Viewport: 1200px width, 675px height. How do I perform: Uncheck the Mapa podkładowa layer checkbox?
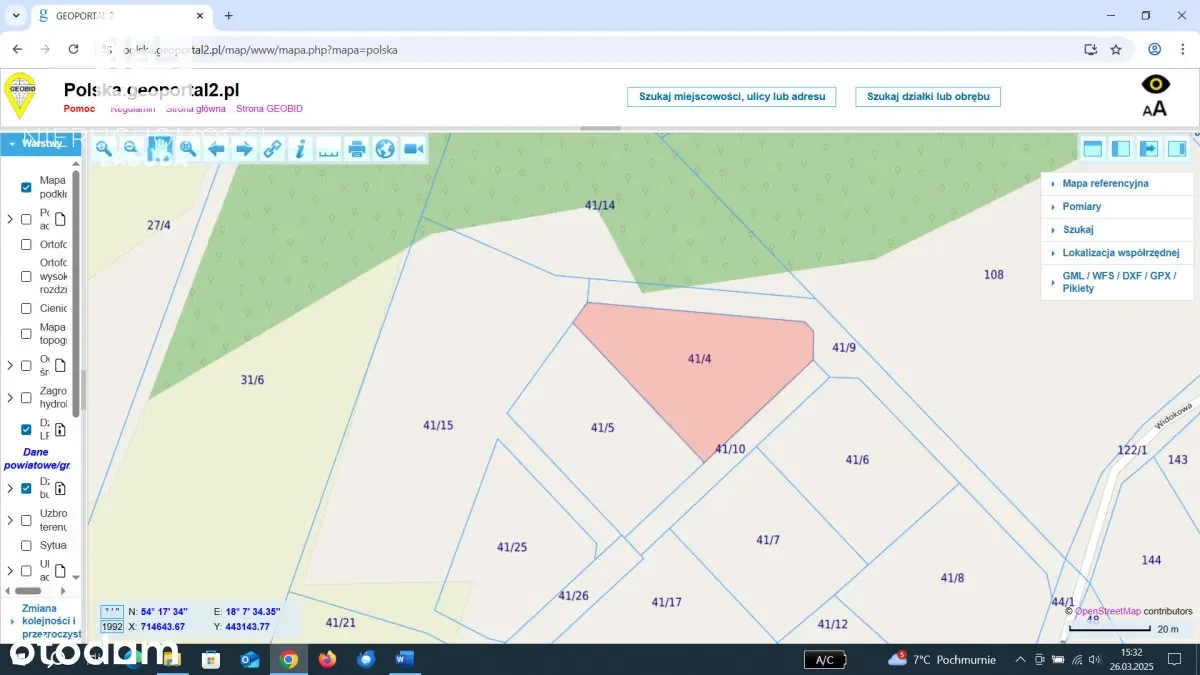coord(27,187)
